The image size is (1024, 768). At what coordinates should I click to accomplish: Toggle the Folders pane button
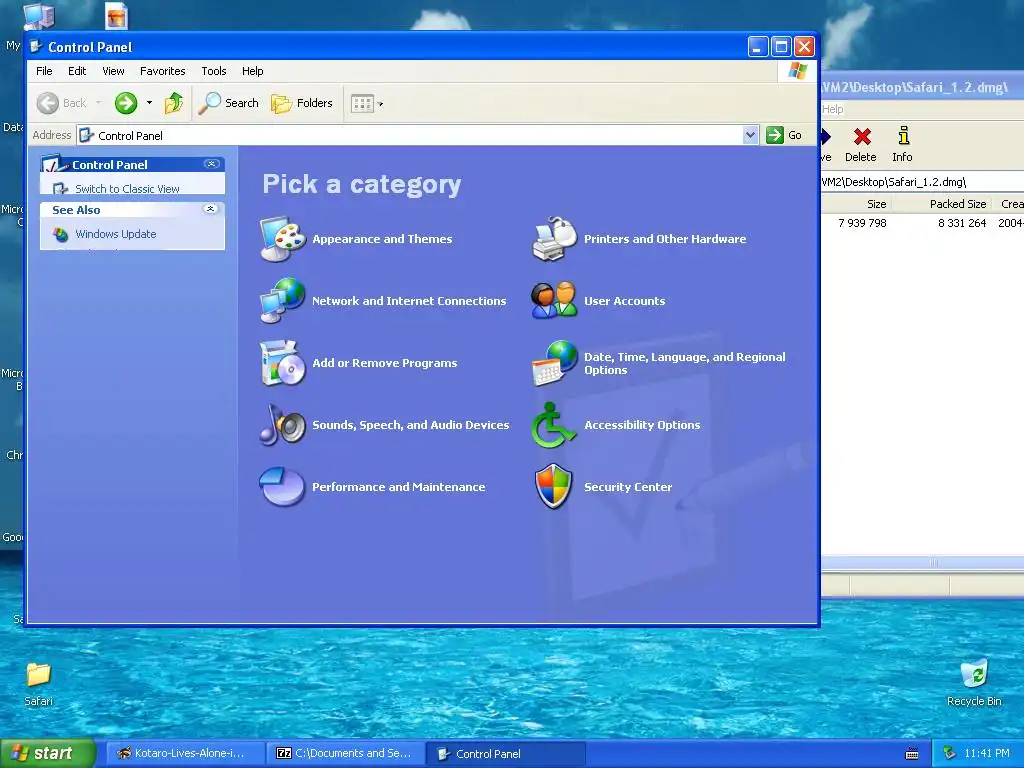[302, 103]
